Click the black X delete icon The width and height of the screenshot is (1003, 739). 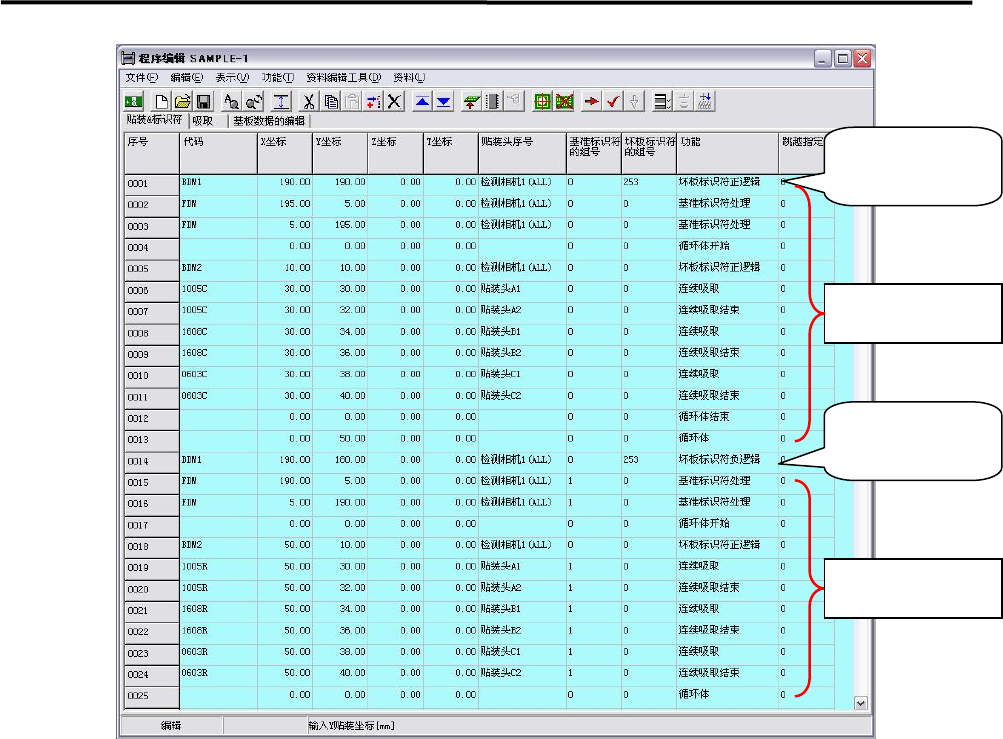coord(395,101)
